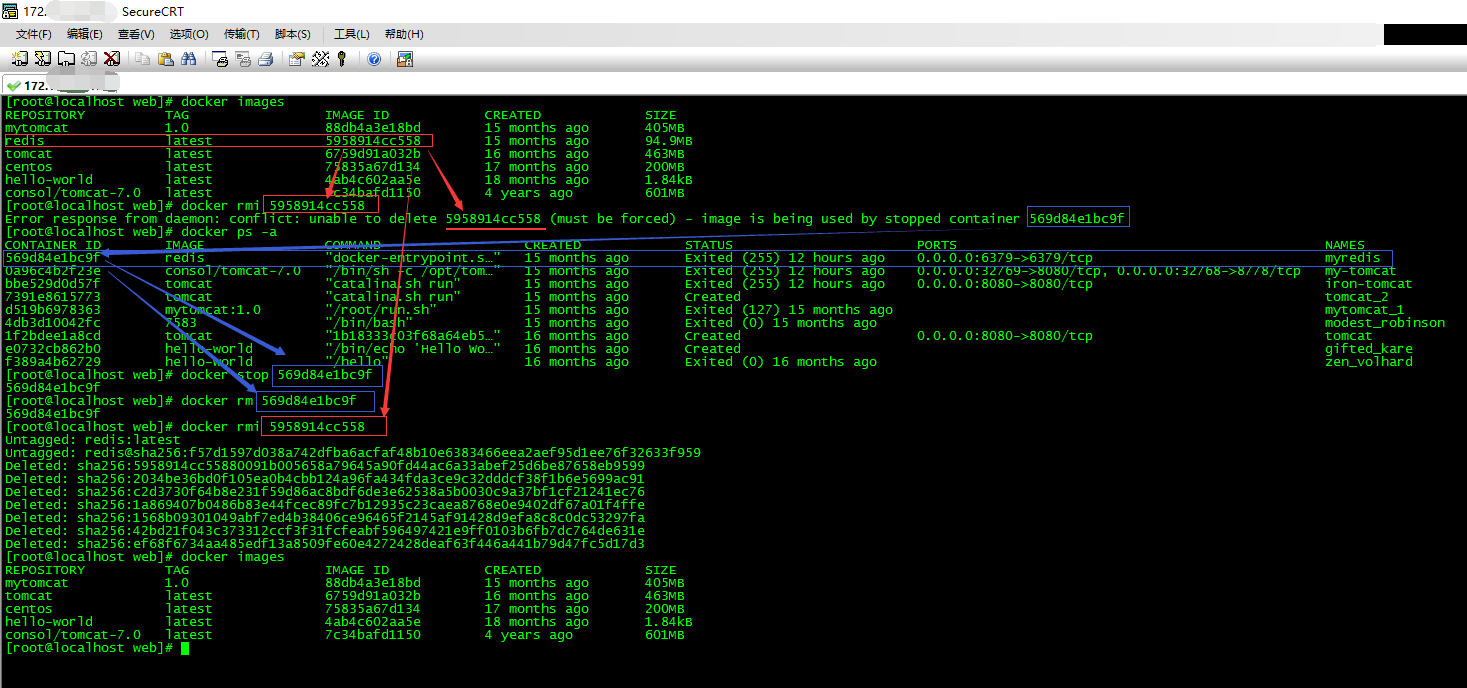Click 'Deleted: sha256:ef68f6734aa4' output line

tap(325, 544)
